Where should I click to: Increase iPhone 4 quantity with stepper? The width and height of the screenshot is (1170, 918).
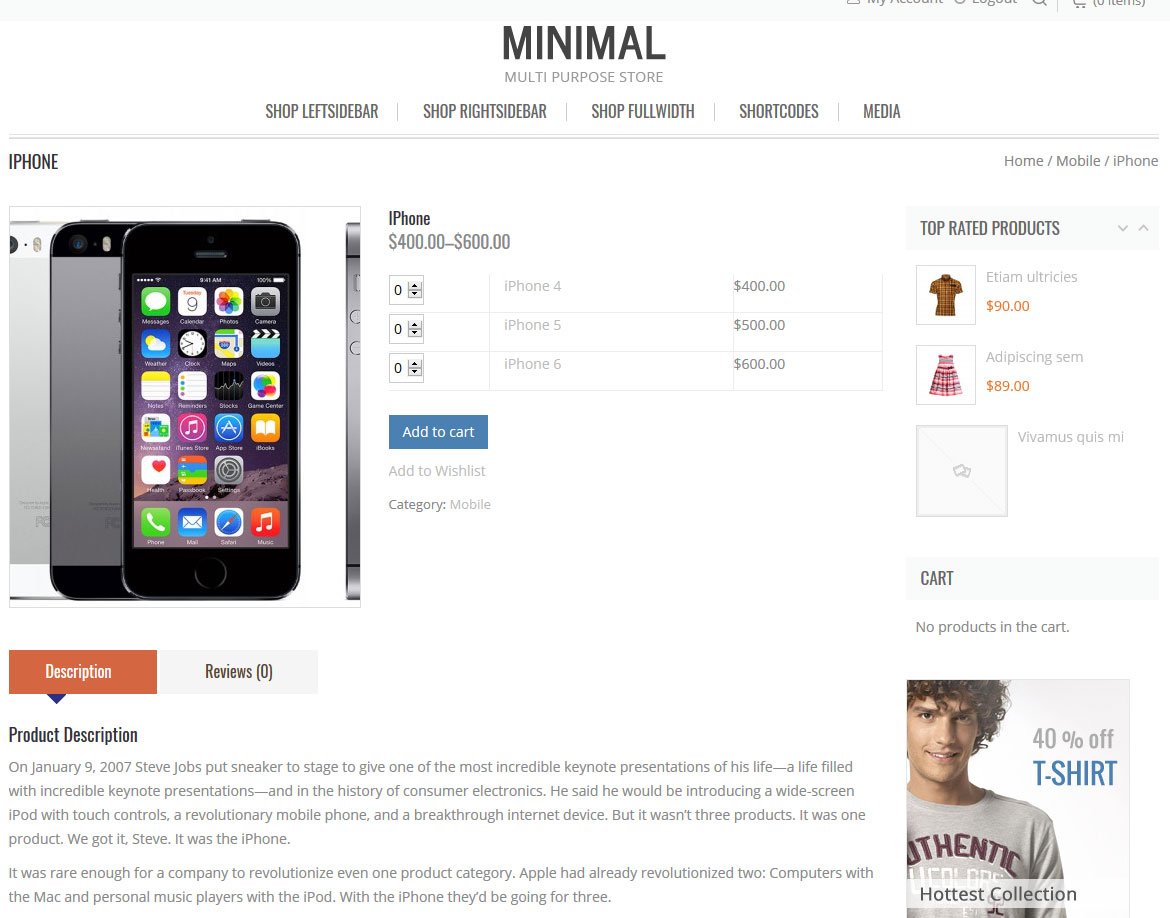415,285
